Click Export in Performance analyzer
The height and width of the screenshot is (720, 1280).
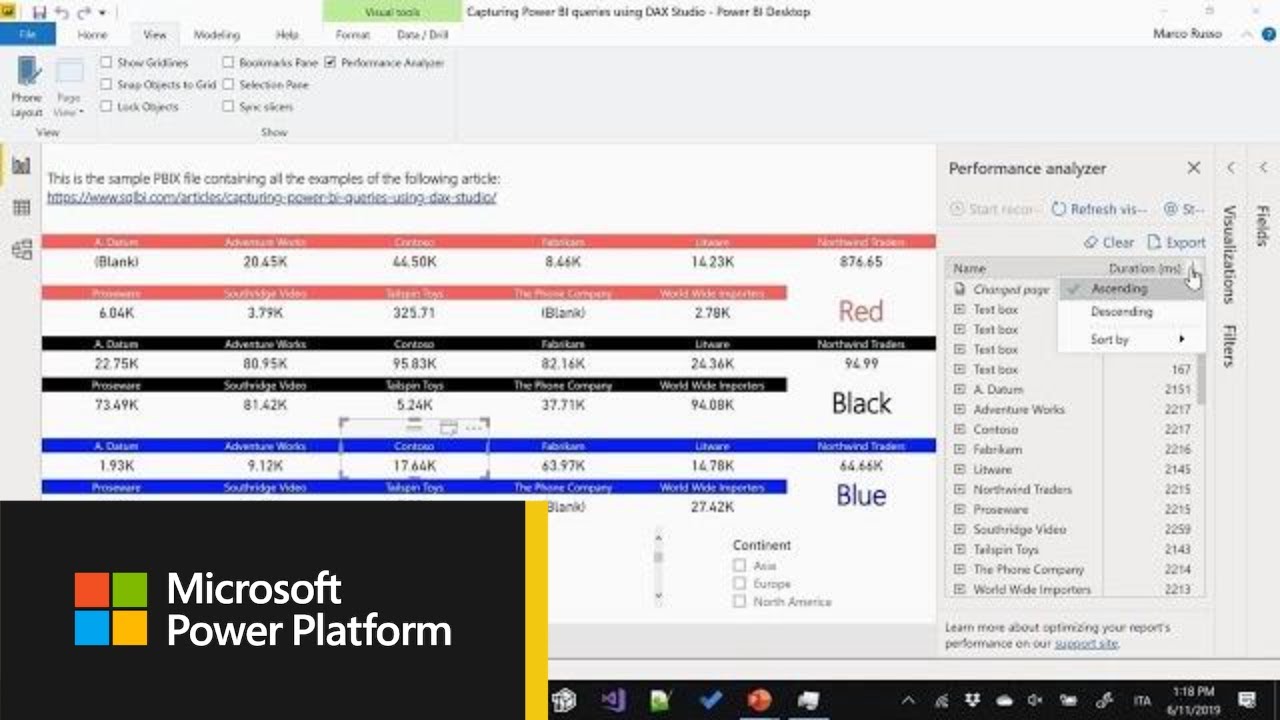[1176, 242]
